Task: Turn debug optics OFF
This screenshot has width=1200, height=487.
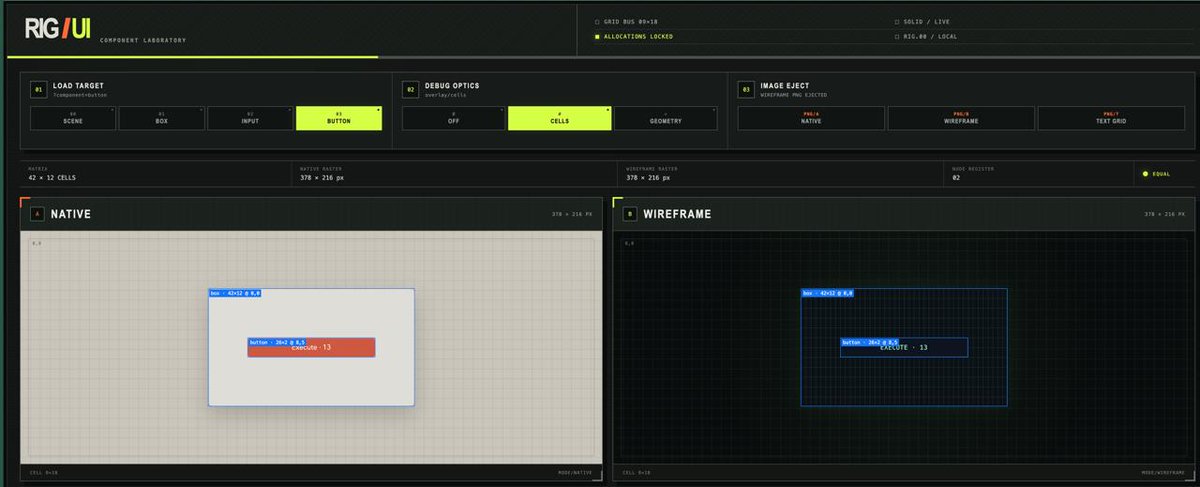Action: (x=453, y=118)
